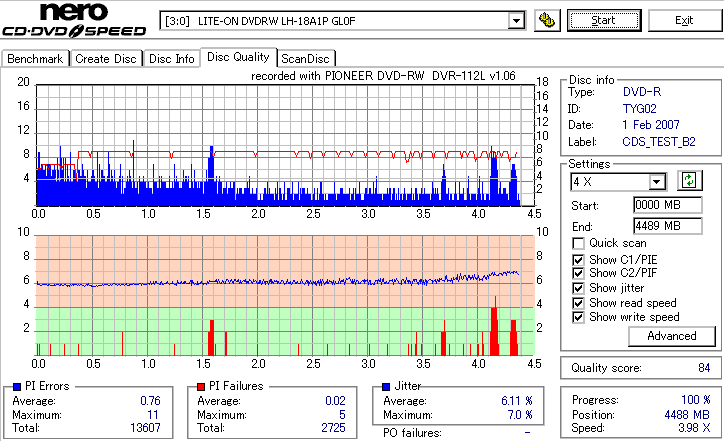Click the drive options tool icon
Image resolution: width=724 pixels, height=441 pixels.
[547, 21]
